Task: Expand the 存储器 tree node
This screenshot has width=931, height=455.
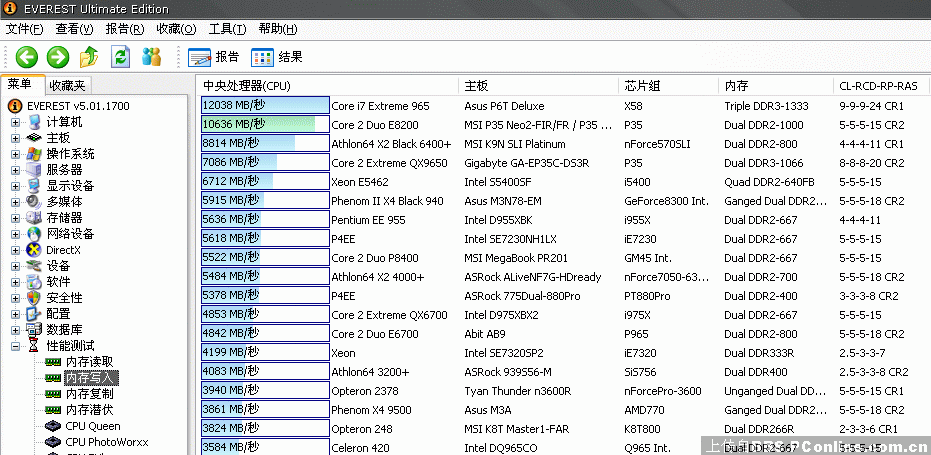Action: (15, 218)
